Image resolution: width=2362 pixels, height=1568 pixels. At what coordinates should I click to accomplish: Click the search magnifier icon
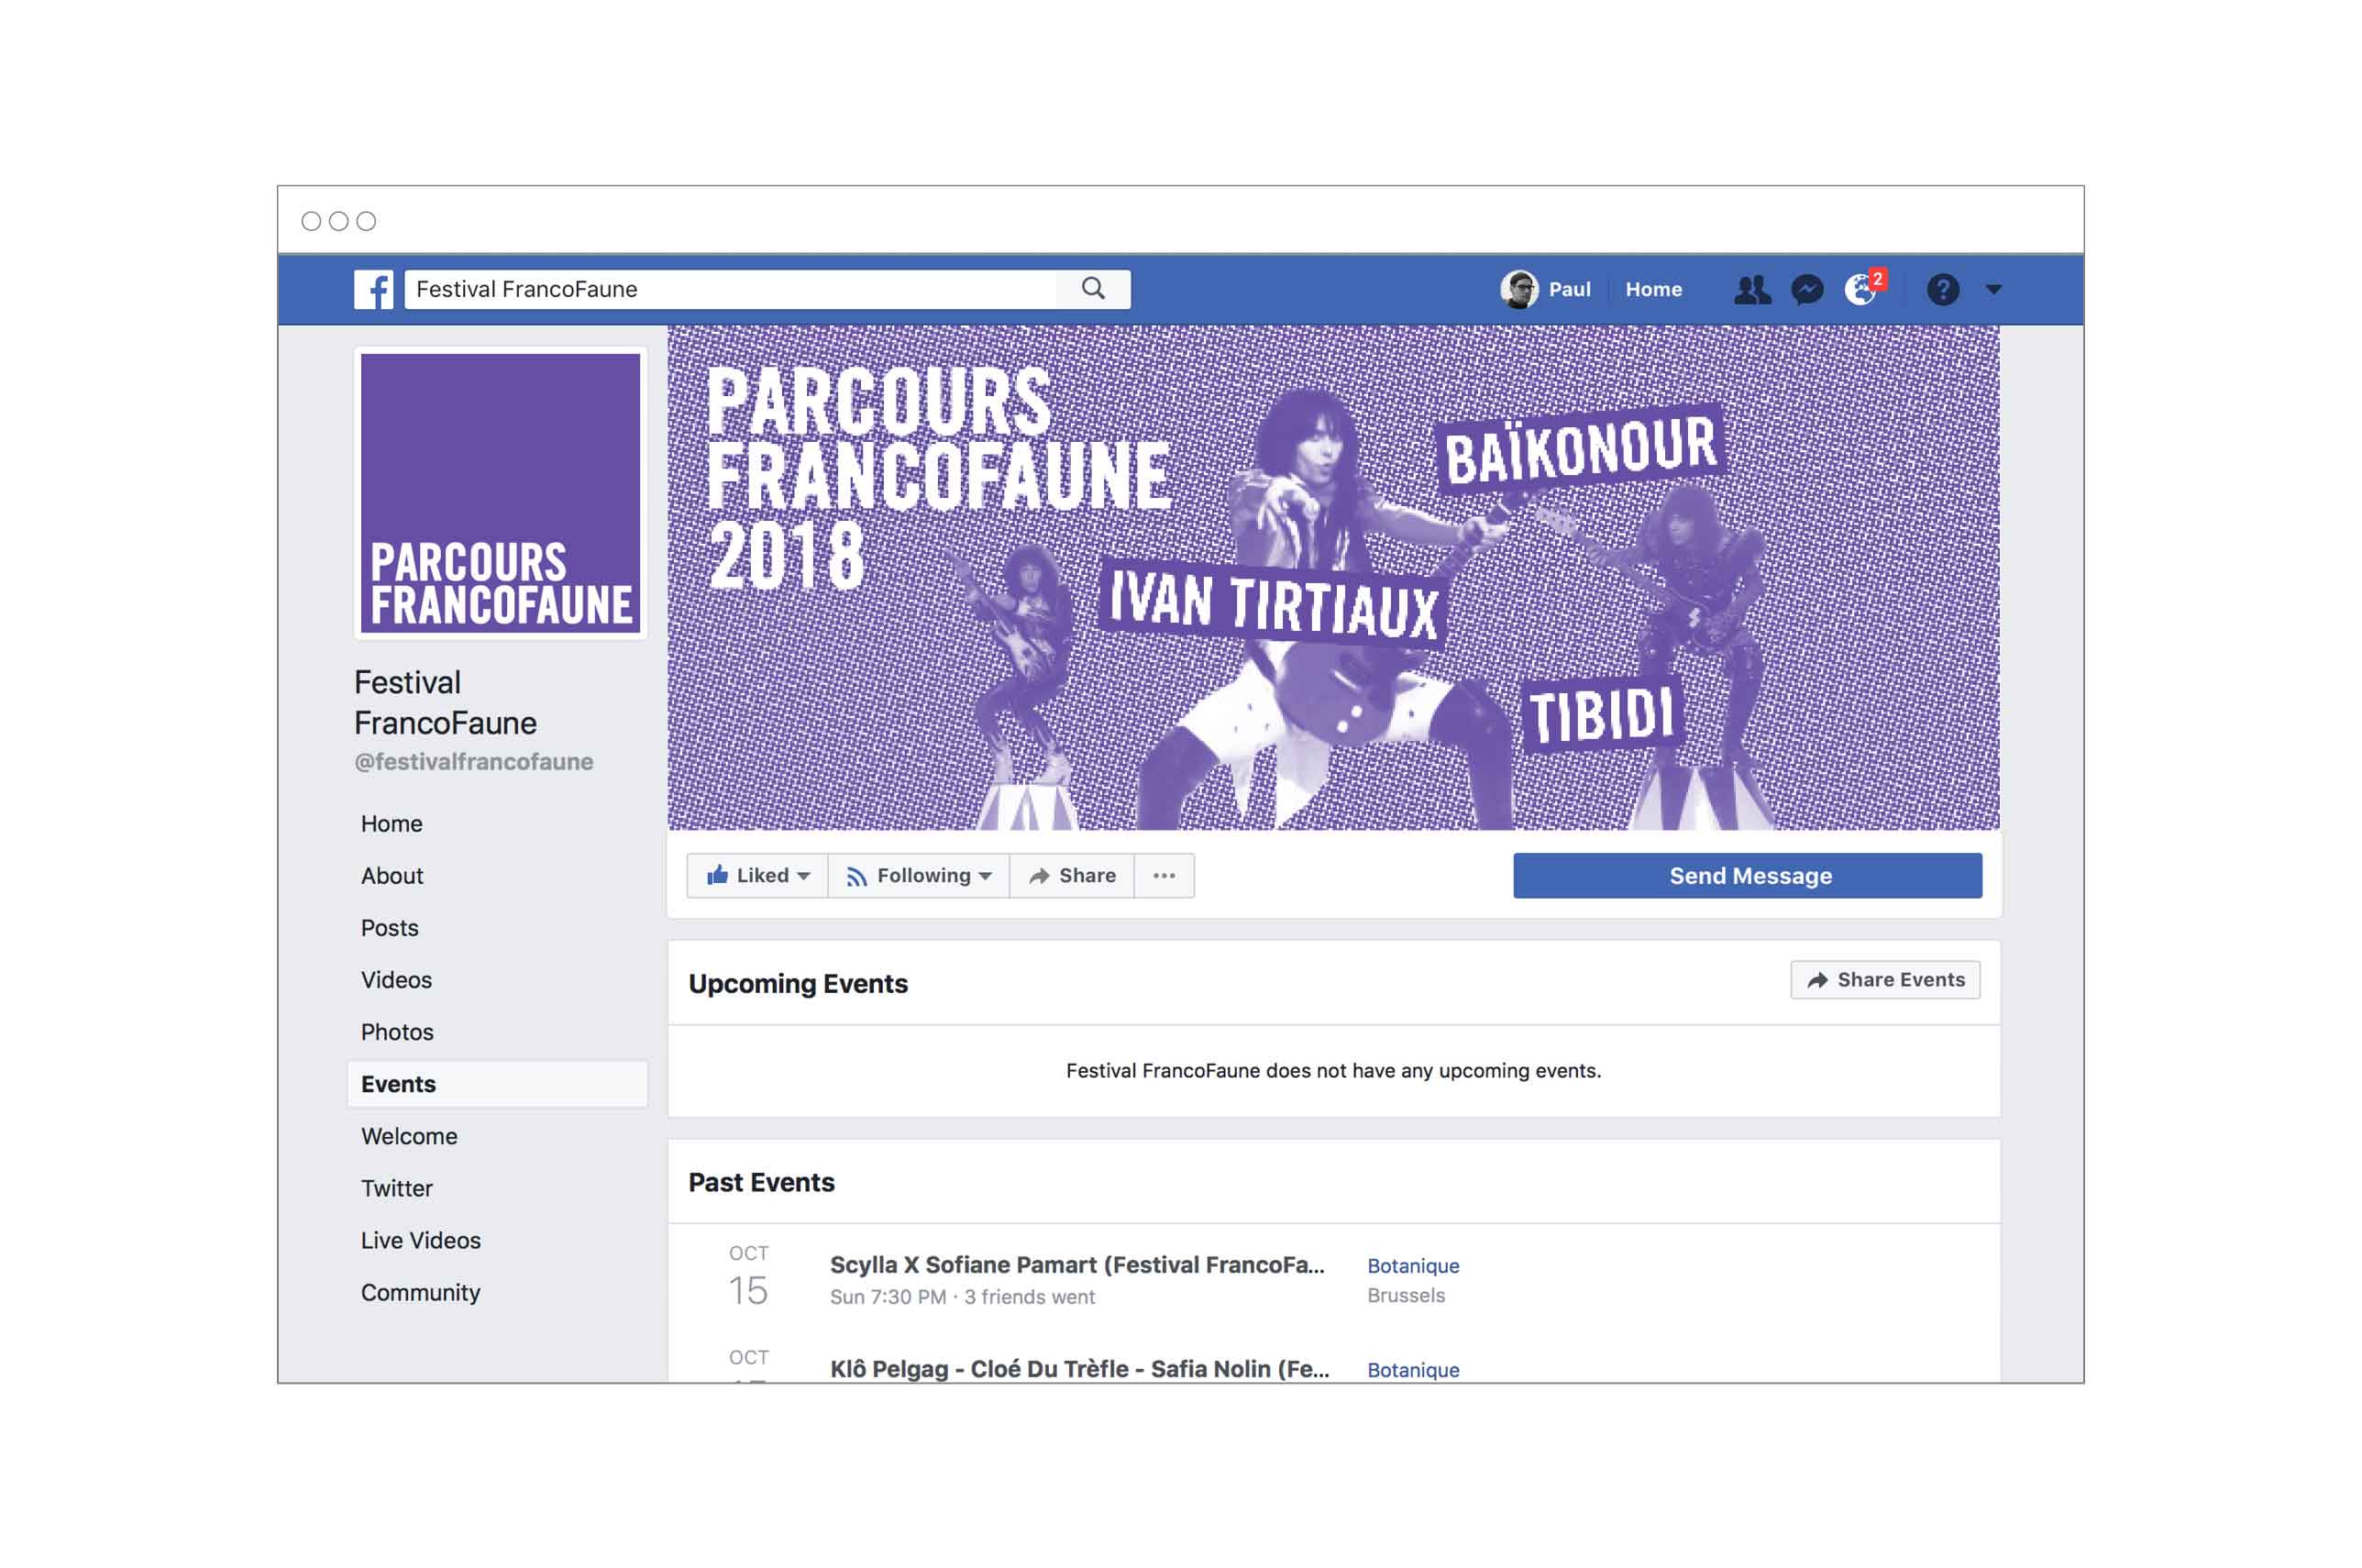click(1093, 289)
